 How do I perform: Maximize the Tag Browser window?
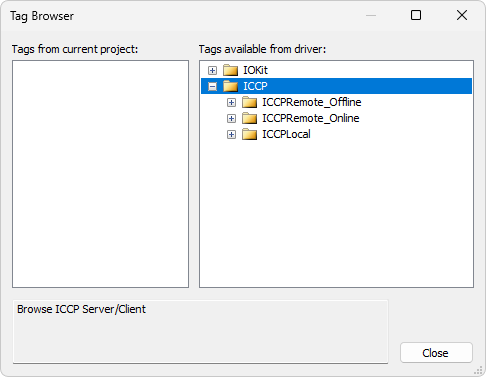416,15
